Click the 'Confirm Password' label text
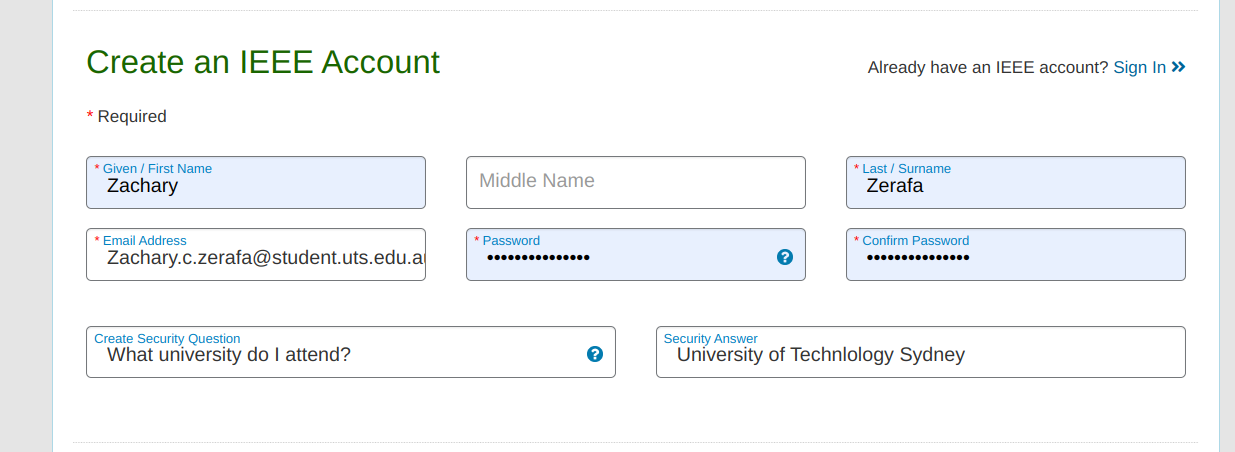Viewport: 1235px width, 452px height. [x=915, y=241]
